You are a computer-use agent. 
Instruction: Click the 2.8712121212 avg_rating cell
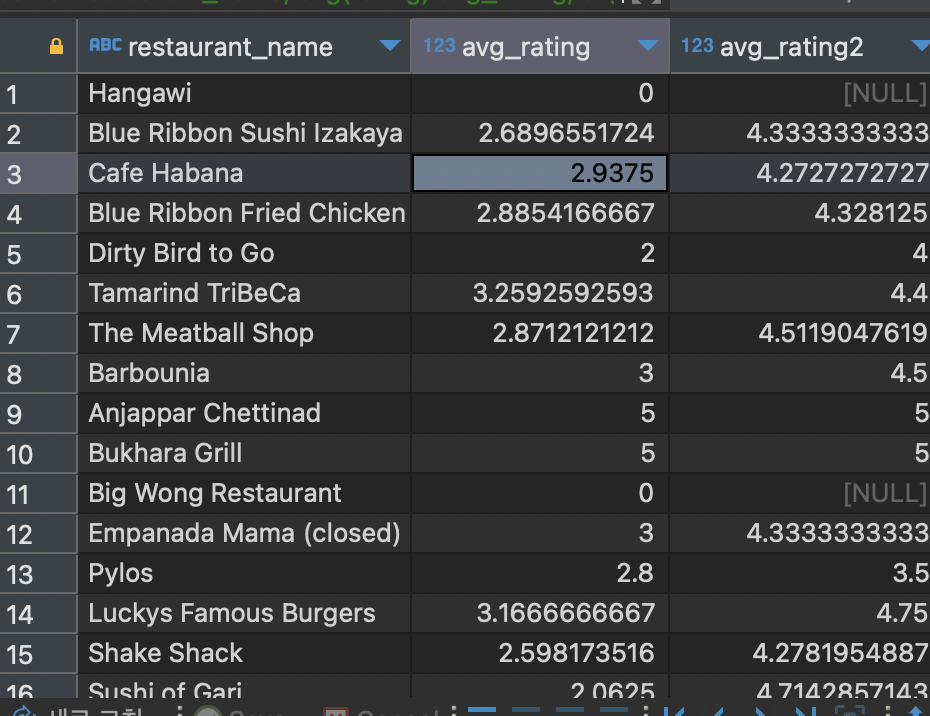540,333
